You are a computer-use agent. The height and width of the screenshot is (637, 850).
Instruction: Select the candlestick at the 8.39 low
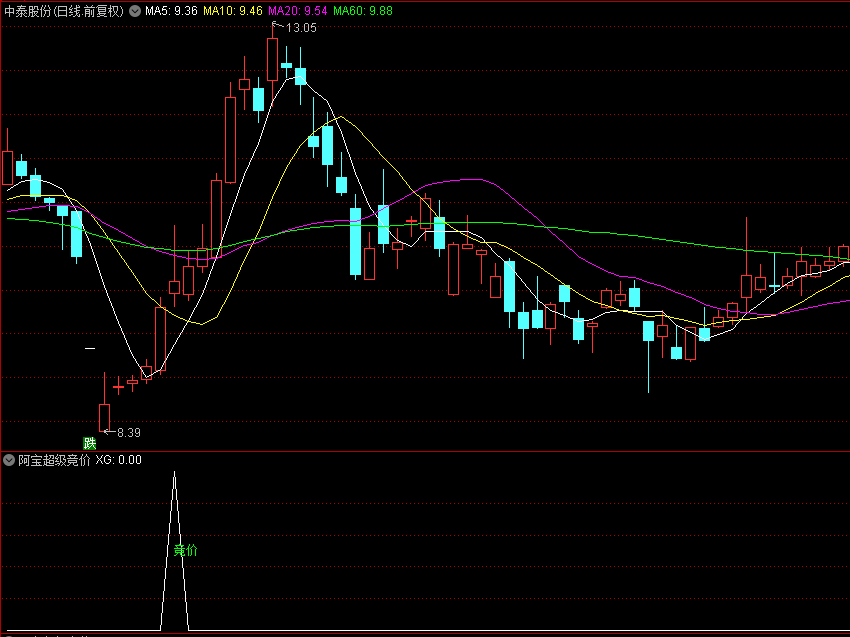click(104, 417)
